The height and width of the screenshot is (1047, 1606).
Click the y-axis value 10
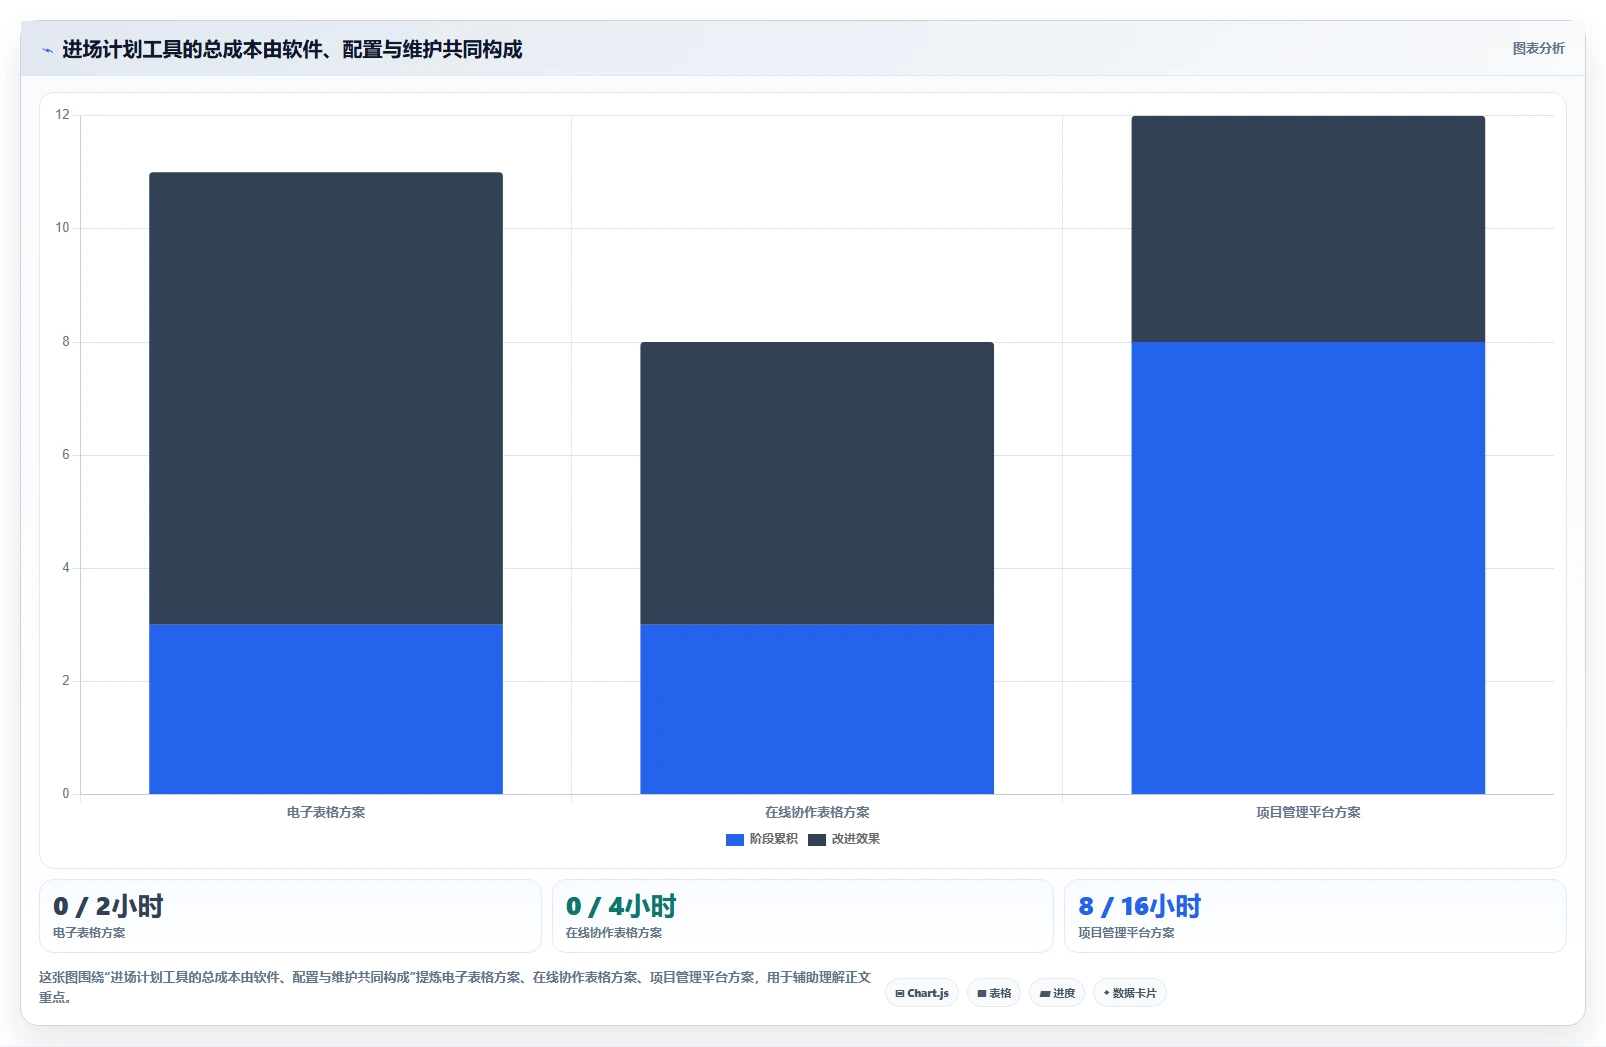coord(62,227)
